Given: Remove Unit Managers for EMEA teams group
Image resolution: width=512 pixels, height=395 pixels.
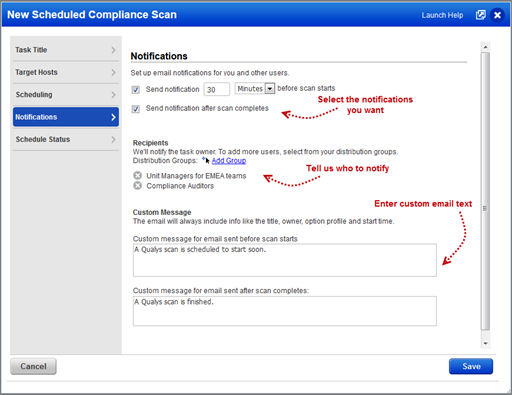Looking at the screenshot, I should tap(137, 175).
